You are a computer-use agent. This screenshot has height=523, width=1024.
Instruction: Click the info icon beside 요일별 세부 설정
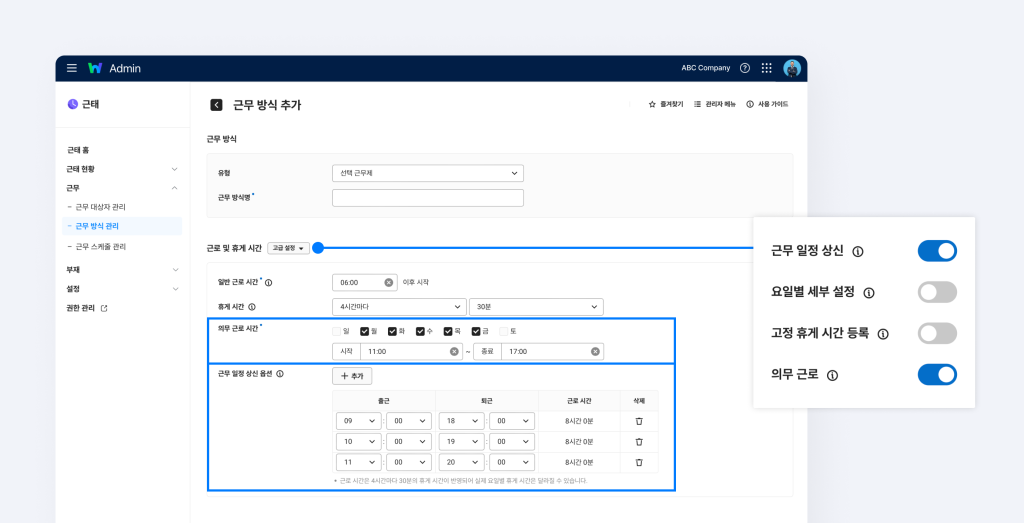click(869, 293)
